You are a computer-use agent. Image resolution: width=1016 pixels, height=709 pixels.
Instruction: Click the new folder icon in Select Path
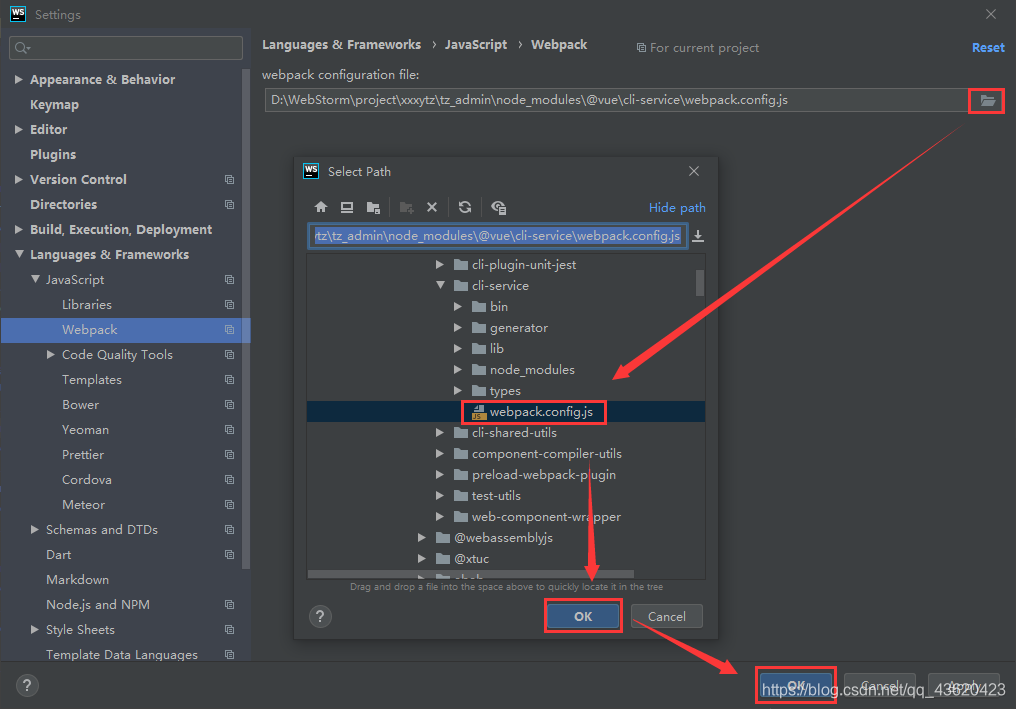[406, 207]
